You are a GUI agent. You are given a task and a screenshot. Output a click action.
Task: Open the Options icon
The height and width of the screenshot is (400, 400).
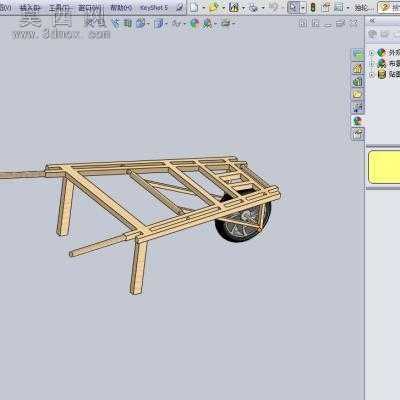point(339,7)
